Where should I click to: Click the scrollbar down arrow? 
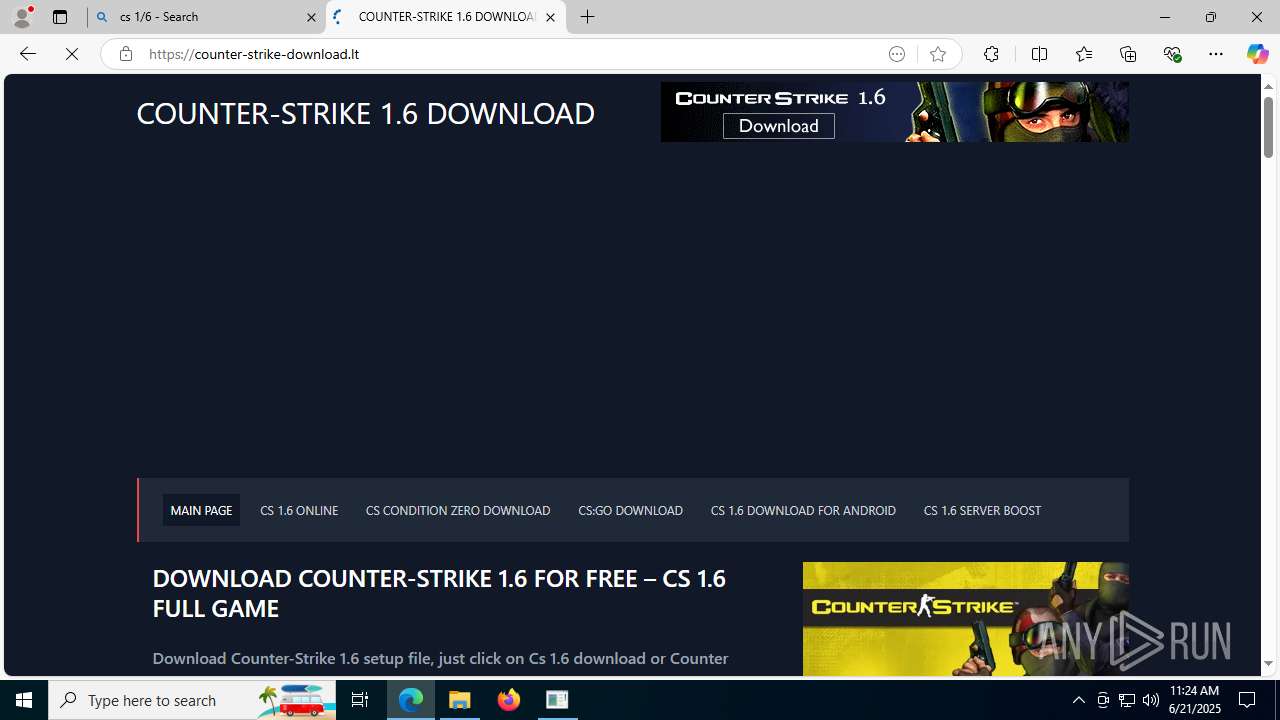(1268, 664)
